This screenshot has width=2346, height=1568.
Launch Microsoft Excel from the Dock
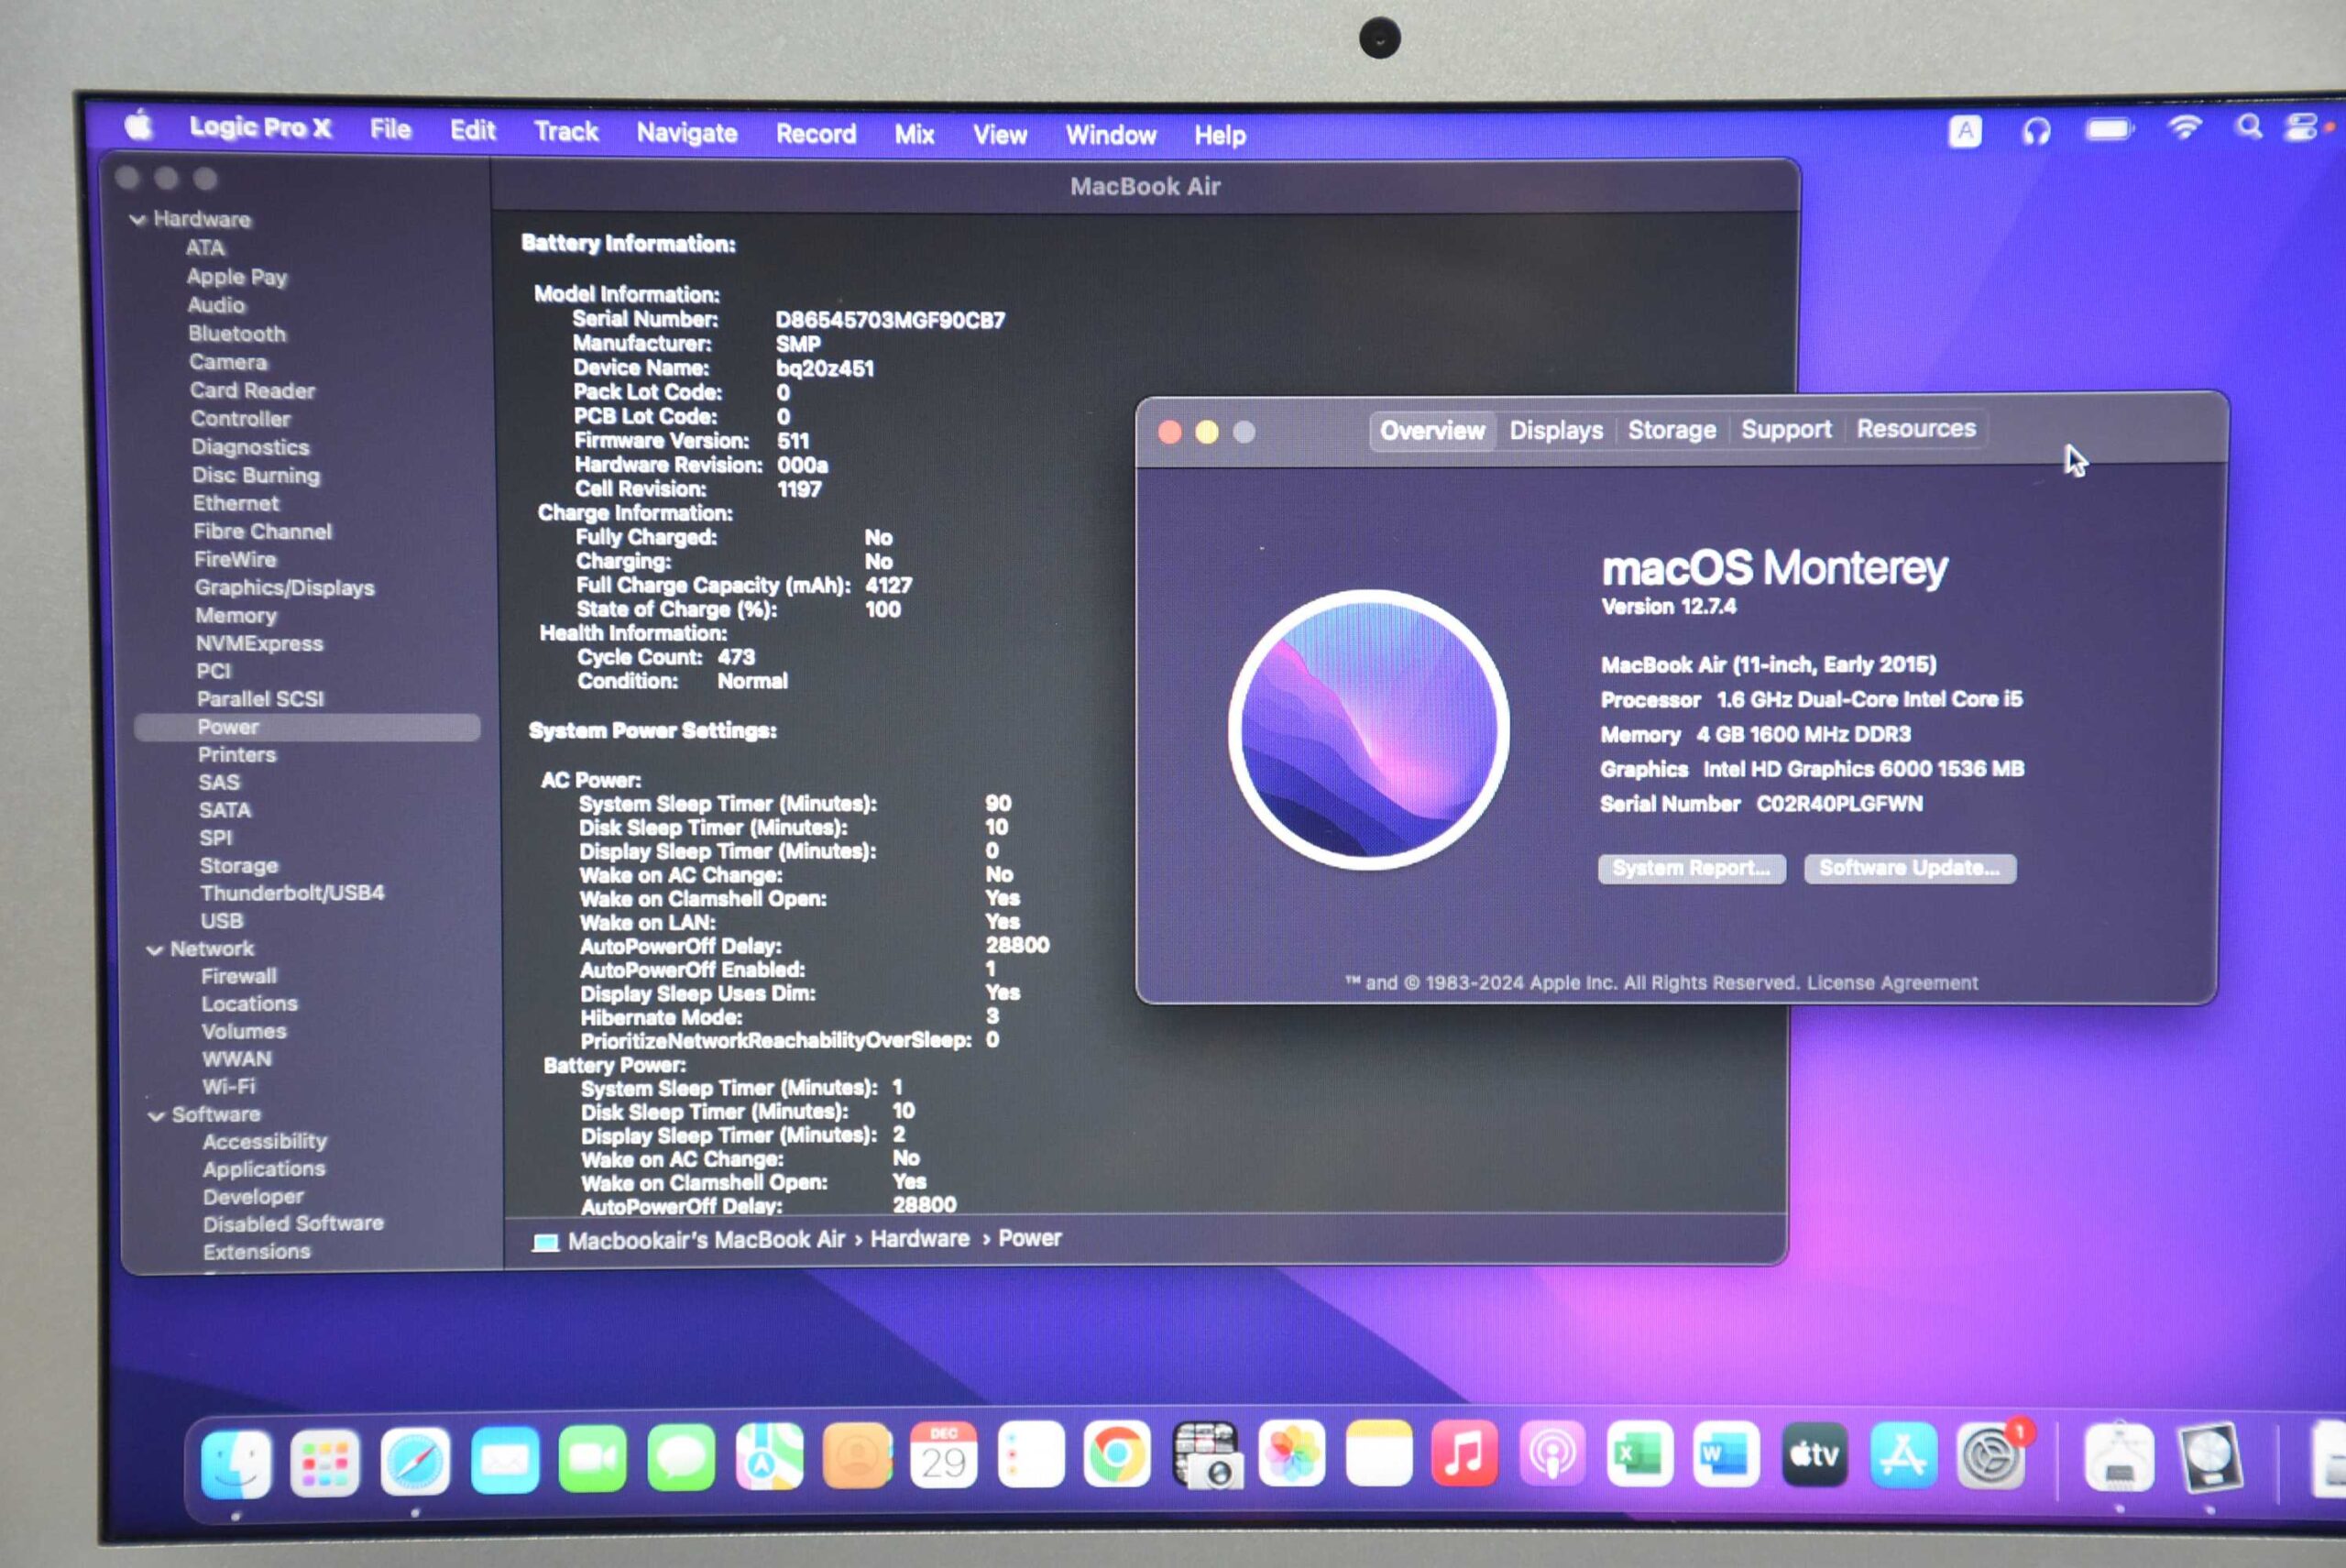click(1640, 1455)
